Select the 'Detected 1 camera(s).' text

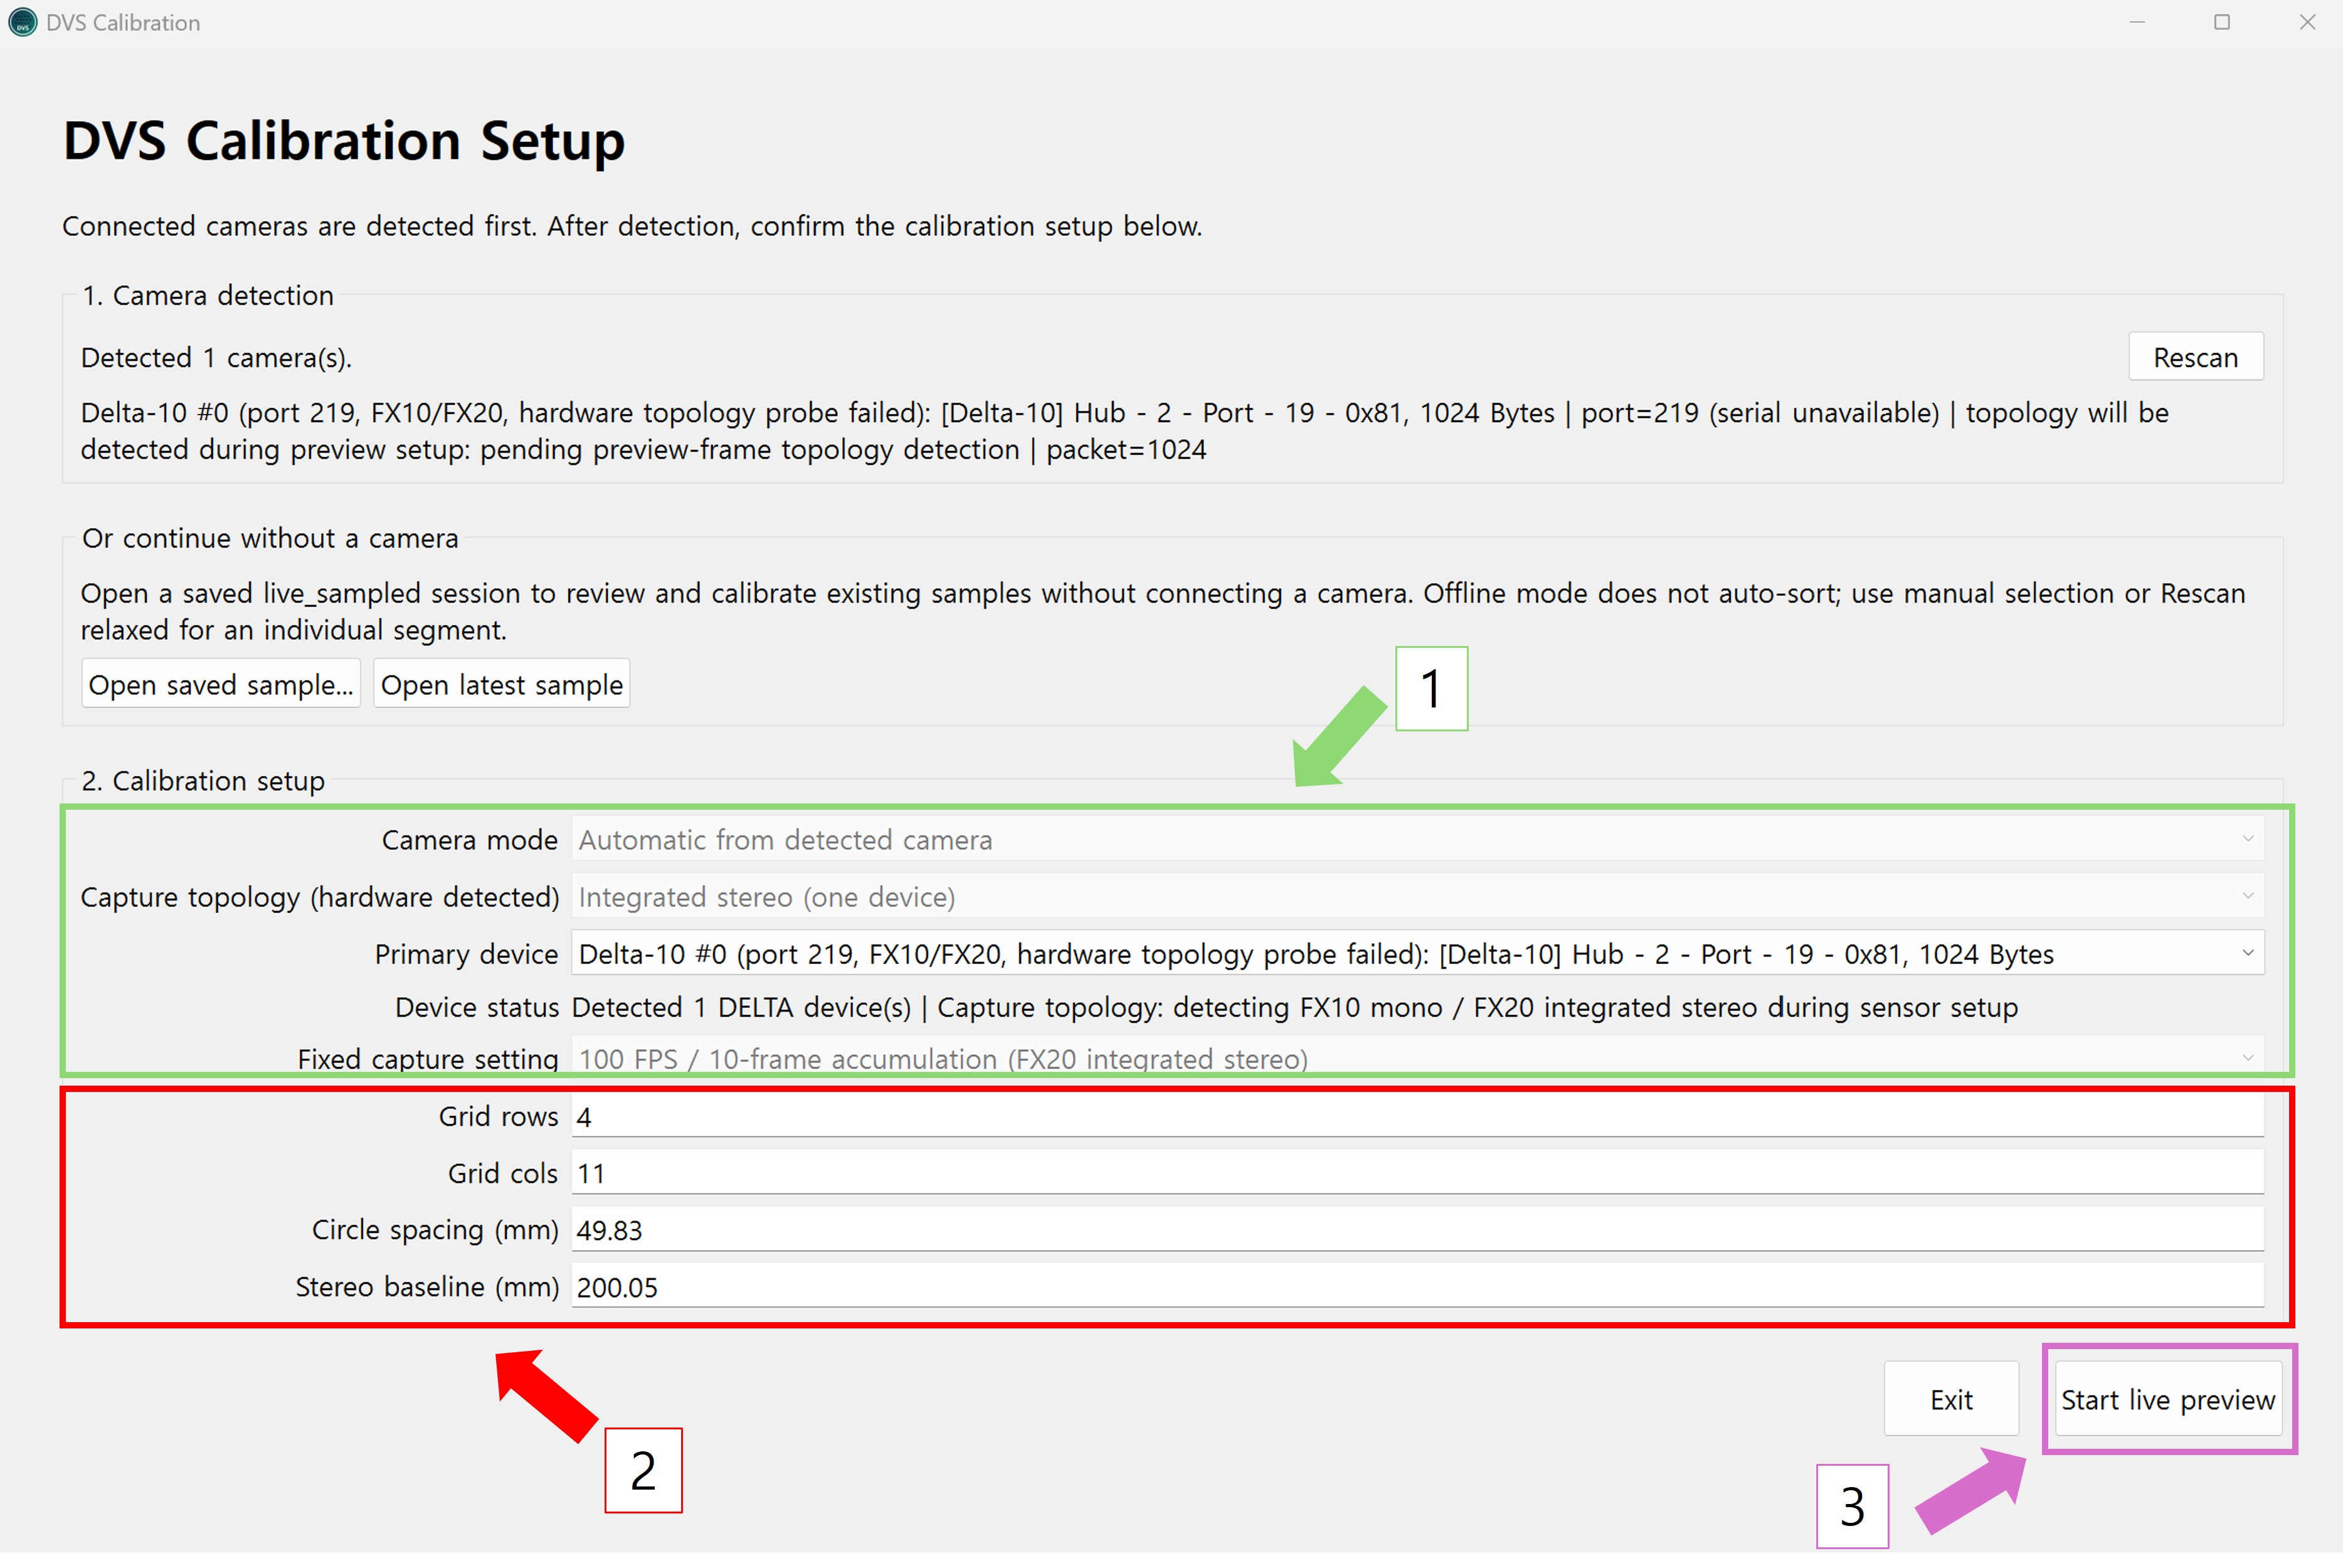pyautogui.click(x=216, y=357)
